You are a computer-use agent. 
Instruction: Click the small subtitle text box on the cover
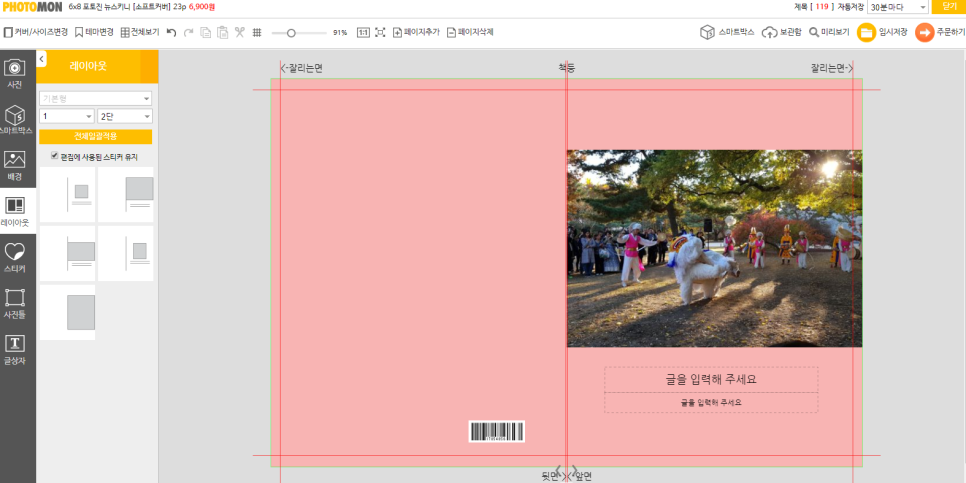pos(711,402)
